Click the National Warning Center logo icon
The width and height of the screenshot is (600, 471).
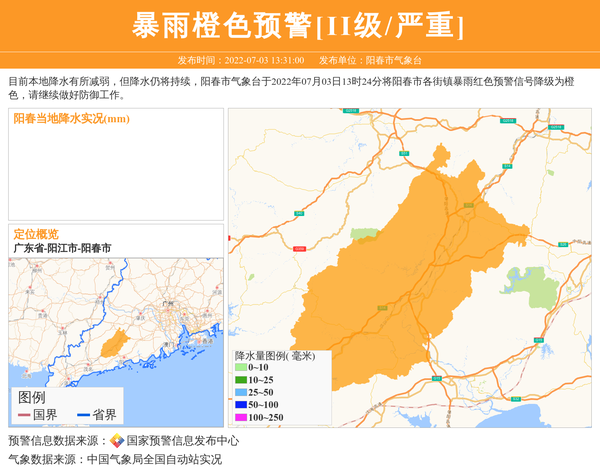[x=117, y=440]
